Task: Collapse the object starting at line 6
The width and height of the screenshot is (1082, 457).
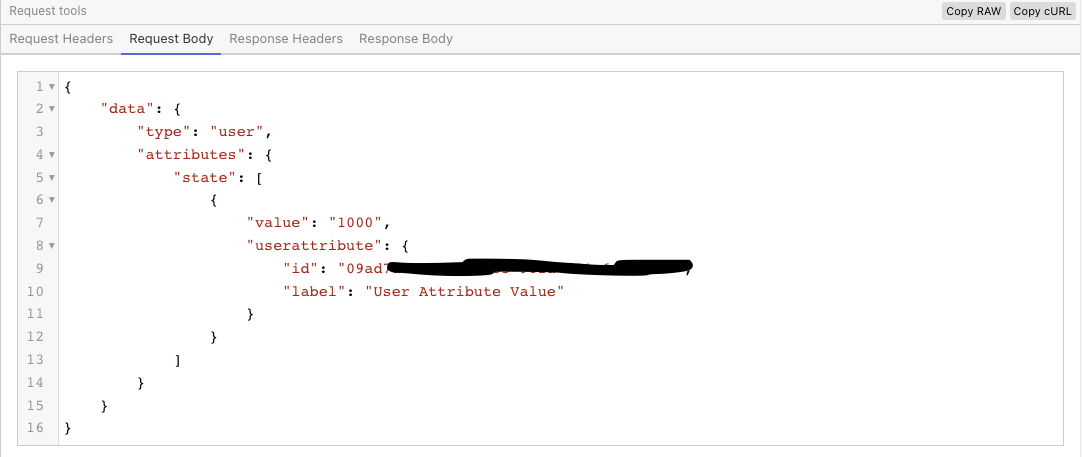Action: point(51,200)
